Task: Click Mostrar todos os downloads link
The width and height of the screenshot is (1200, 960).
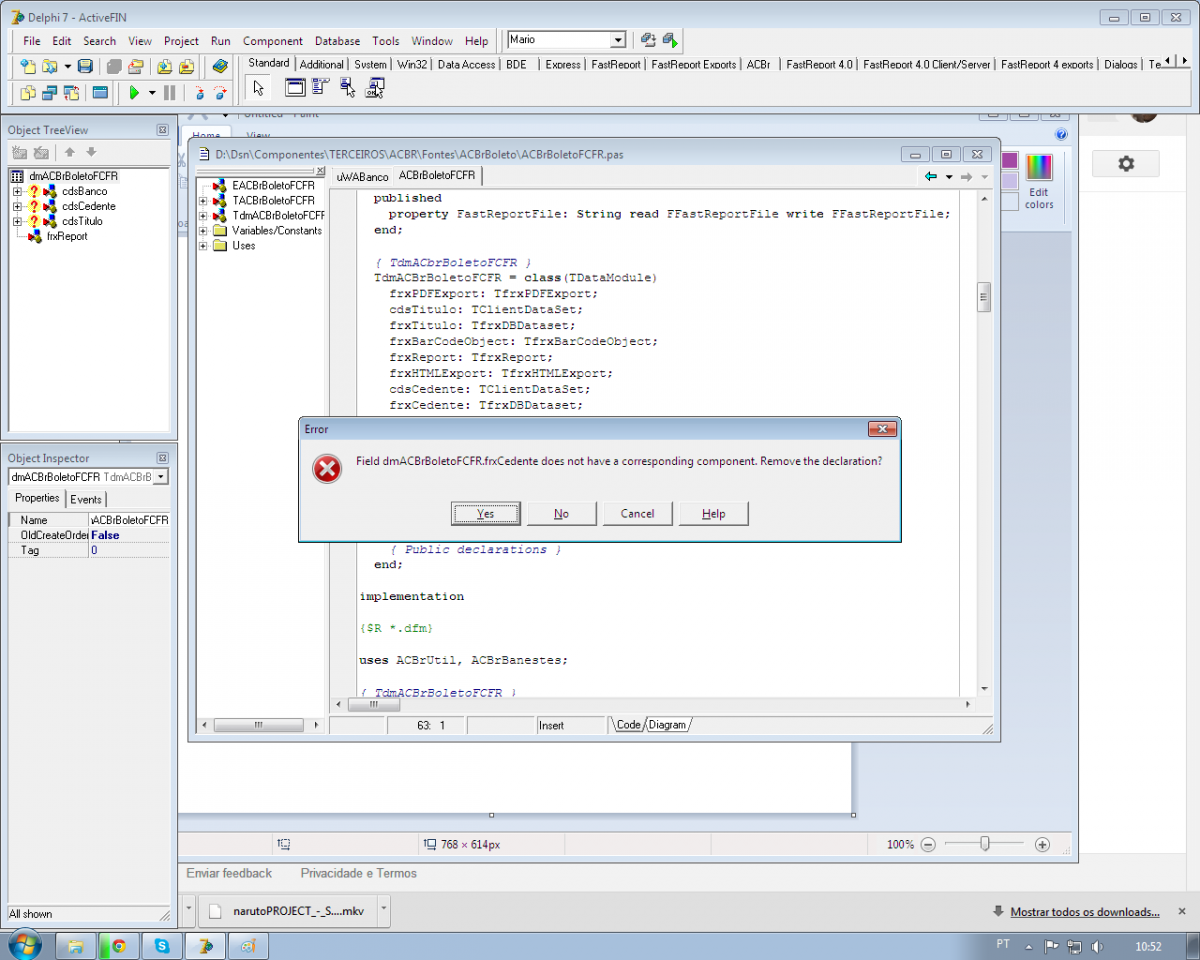Action: [1085, 912]
